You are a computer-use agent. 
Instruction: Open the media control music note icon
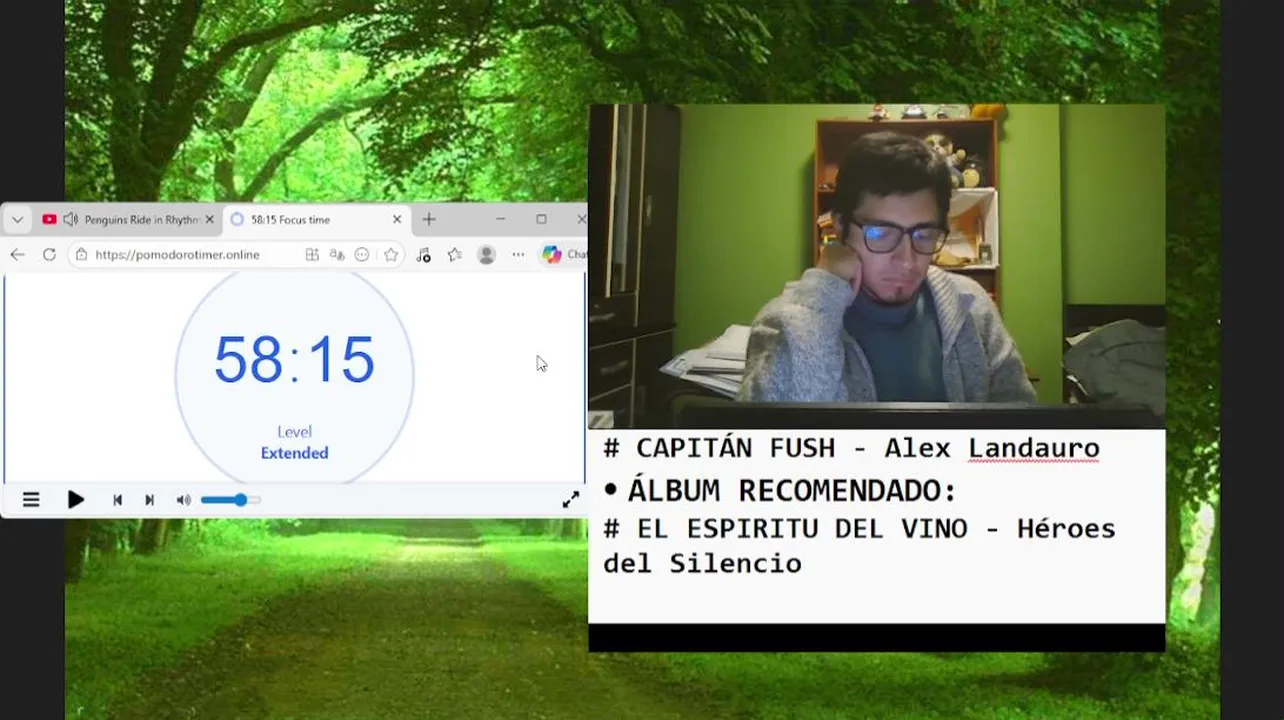pyautogui.click(x=423, y=255)
